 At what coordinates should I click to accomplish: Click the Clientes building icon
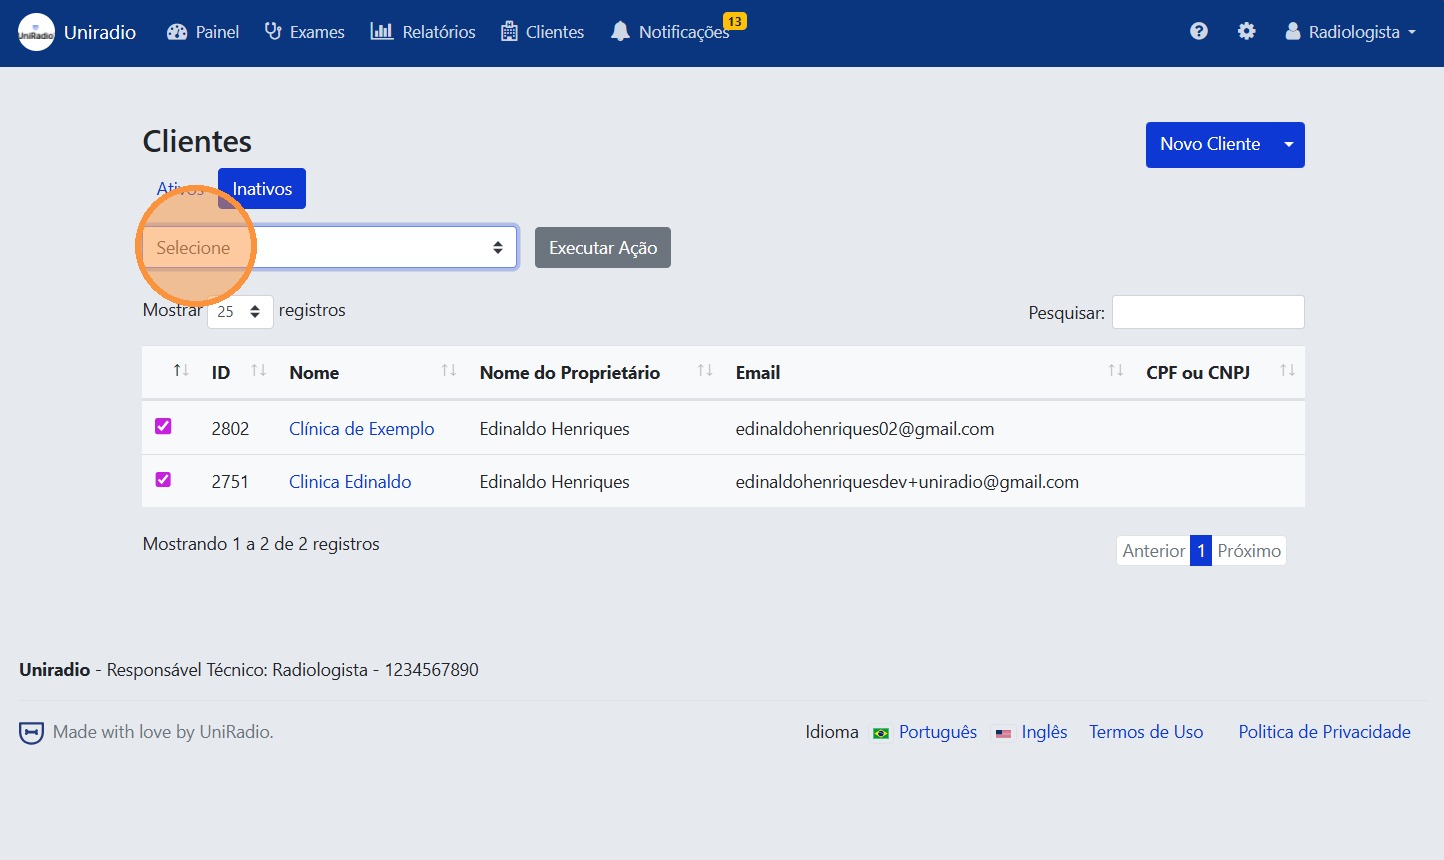(x=510, y=31)
